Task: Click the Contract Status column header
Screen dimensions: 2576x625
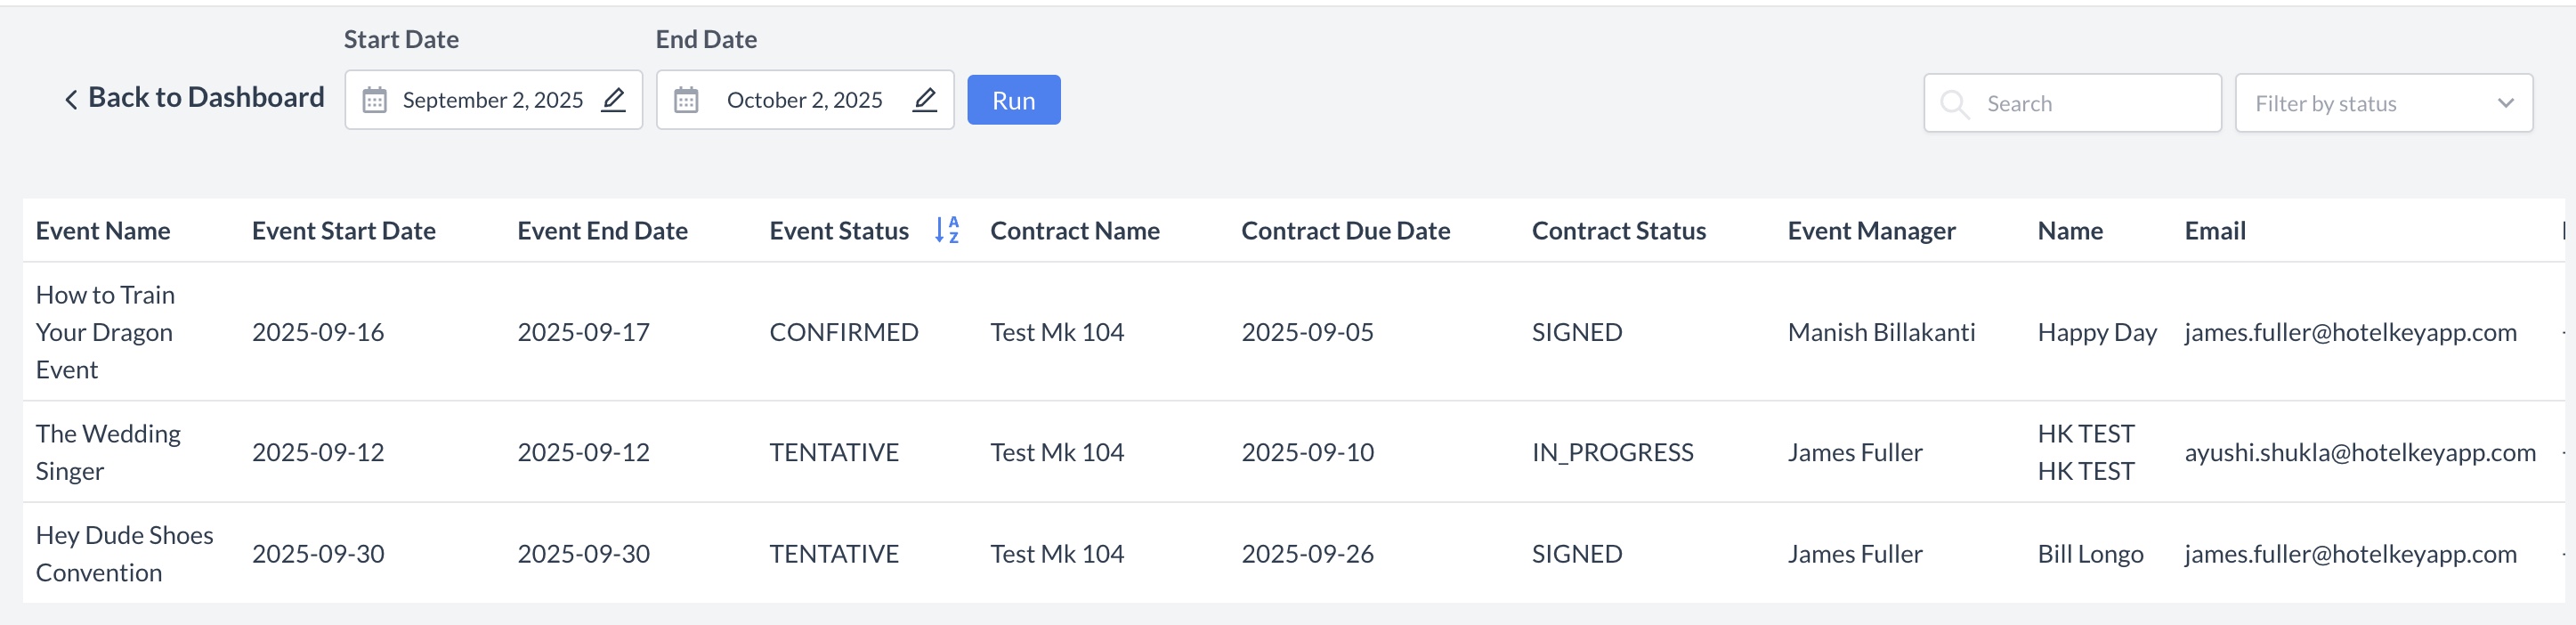Action: click(1618, 231)
